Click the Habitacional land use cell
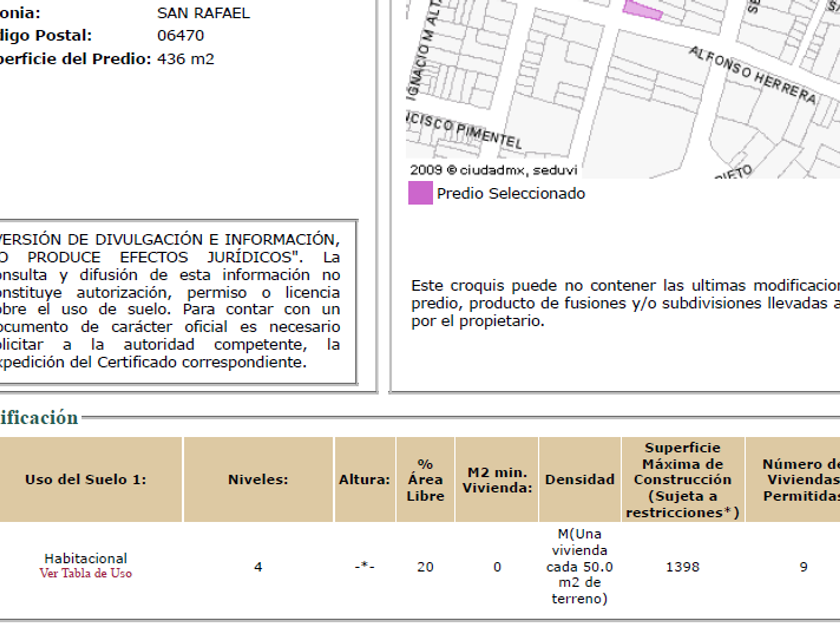This screenshot has height=630, width=840. pyautogui.click(x=85, y=558)
